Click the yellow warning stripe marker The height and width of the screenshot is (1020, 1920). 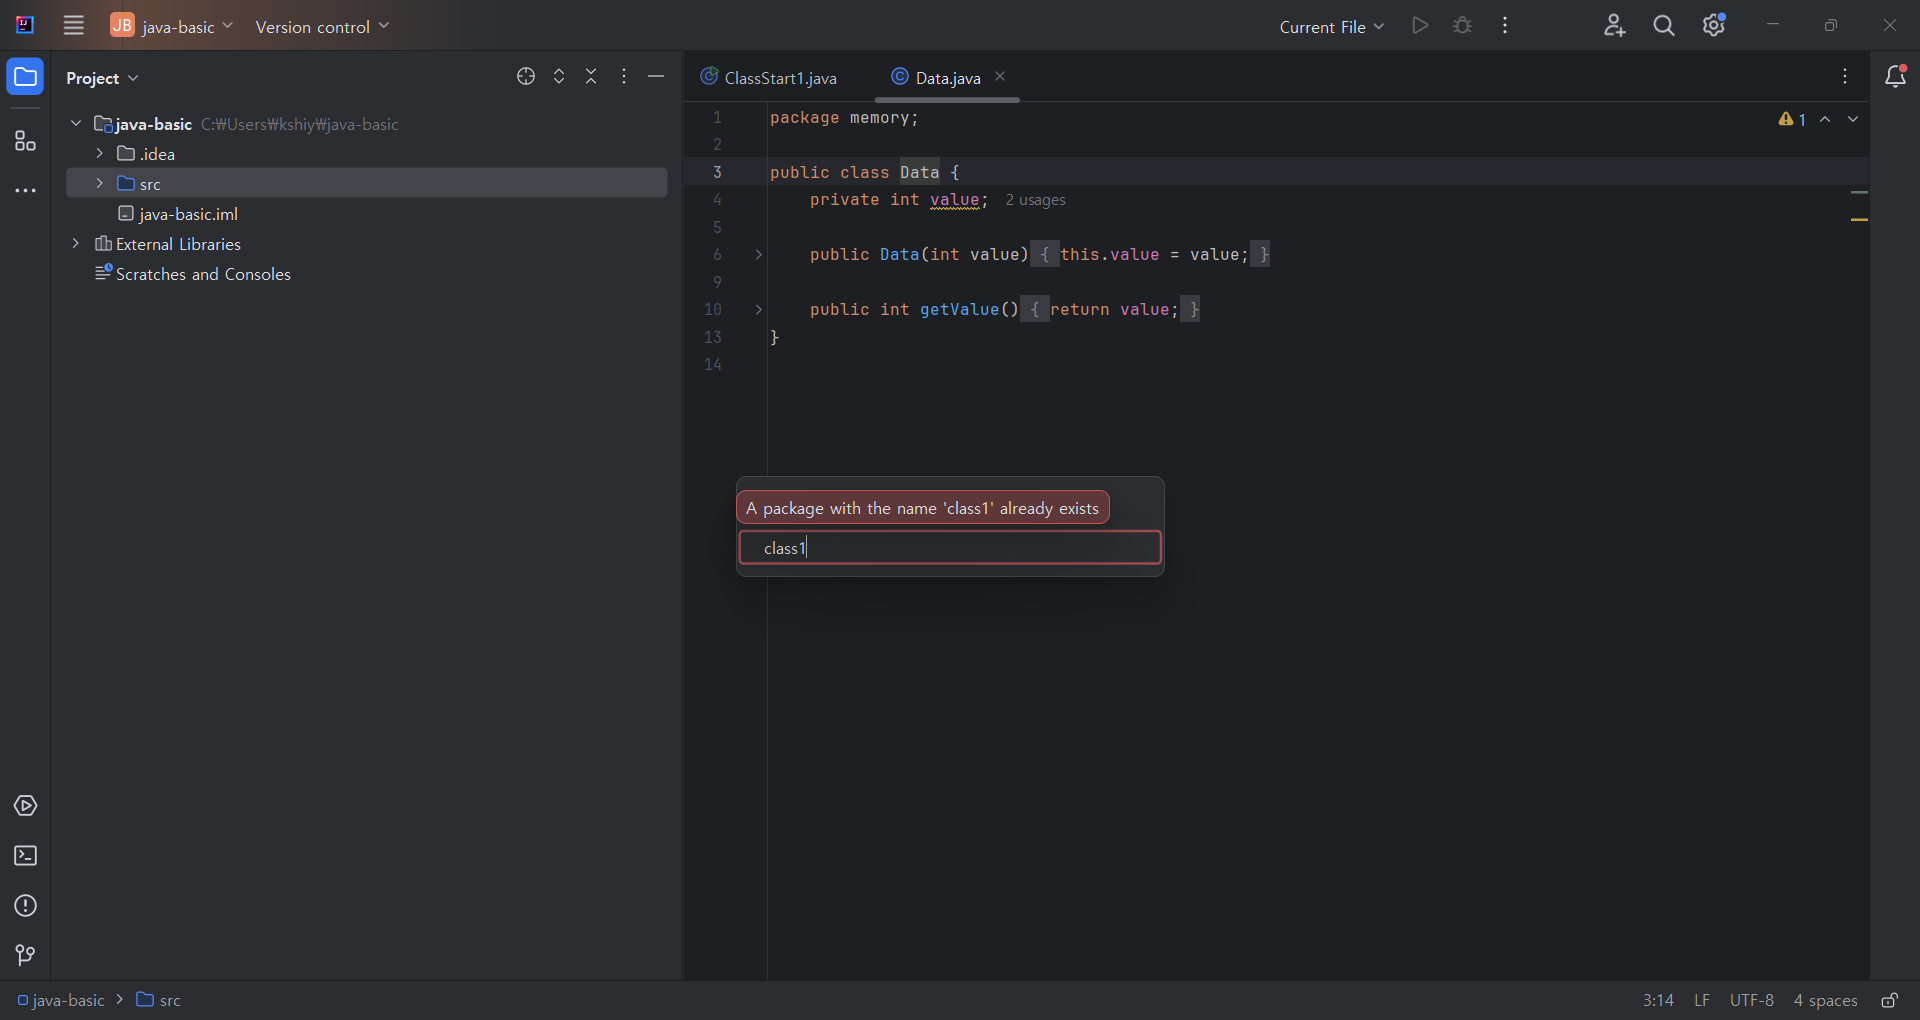point(1859,219)
